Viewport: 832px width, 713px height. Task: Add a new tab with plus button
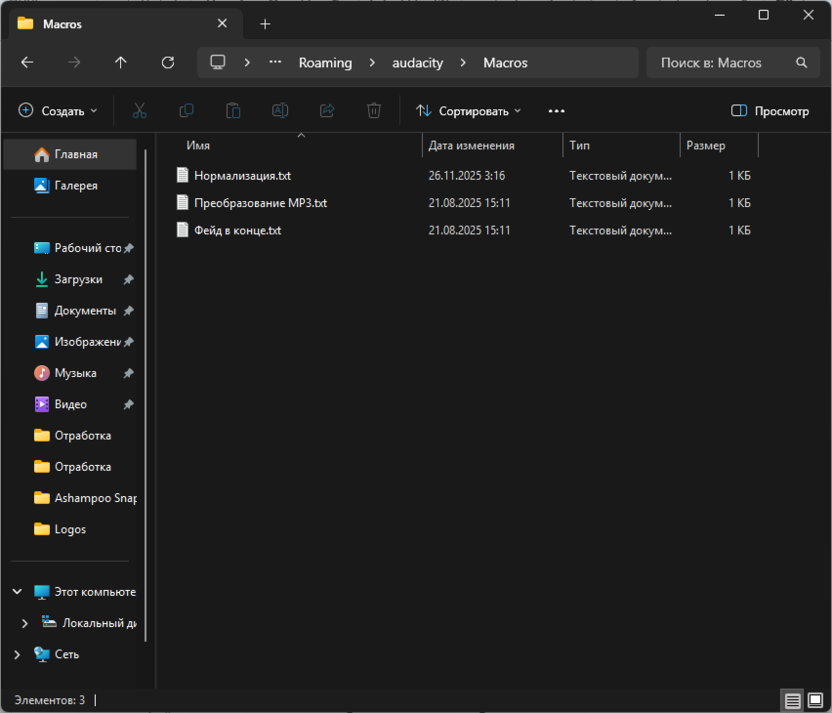coord(265,24)
